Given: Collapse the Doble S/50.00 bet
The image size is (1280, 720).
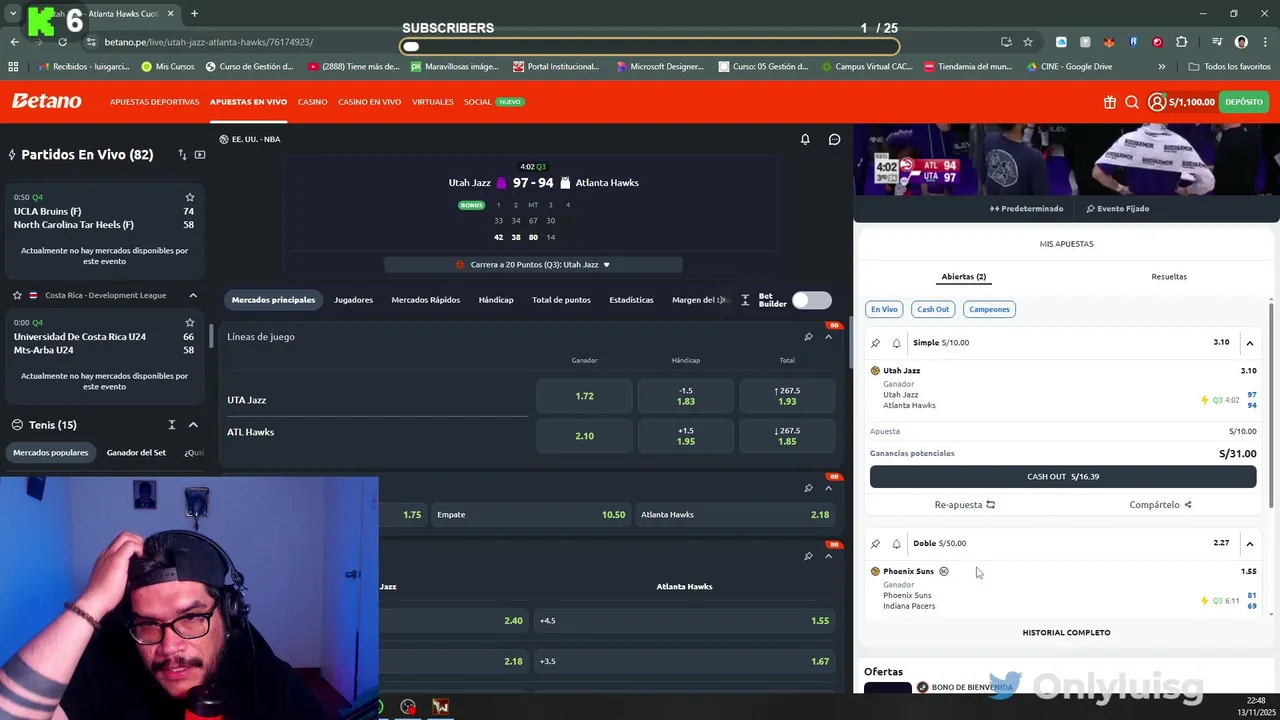Looking at the screenshot, I should 1249,544.
